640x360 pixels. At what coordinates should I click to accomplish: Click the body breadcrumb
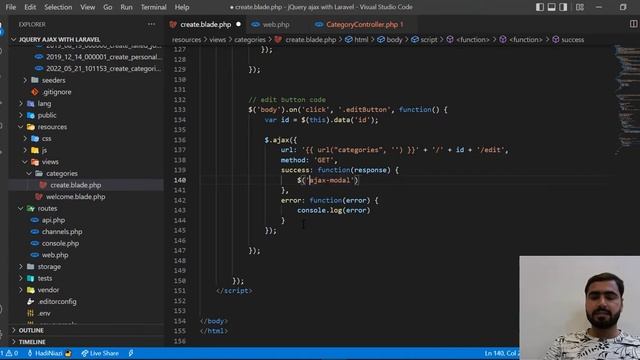[x=389, y=40]
